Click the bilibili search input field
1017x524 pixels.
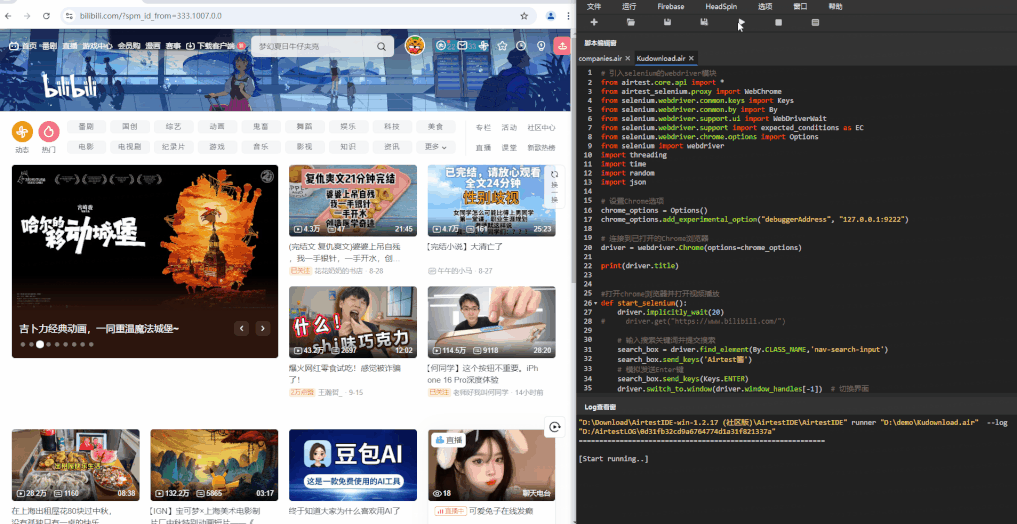pyautogui.click(x=315, y=47)
